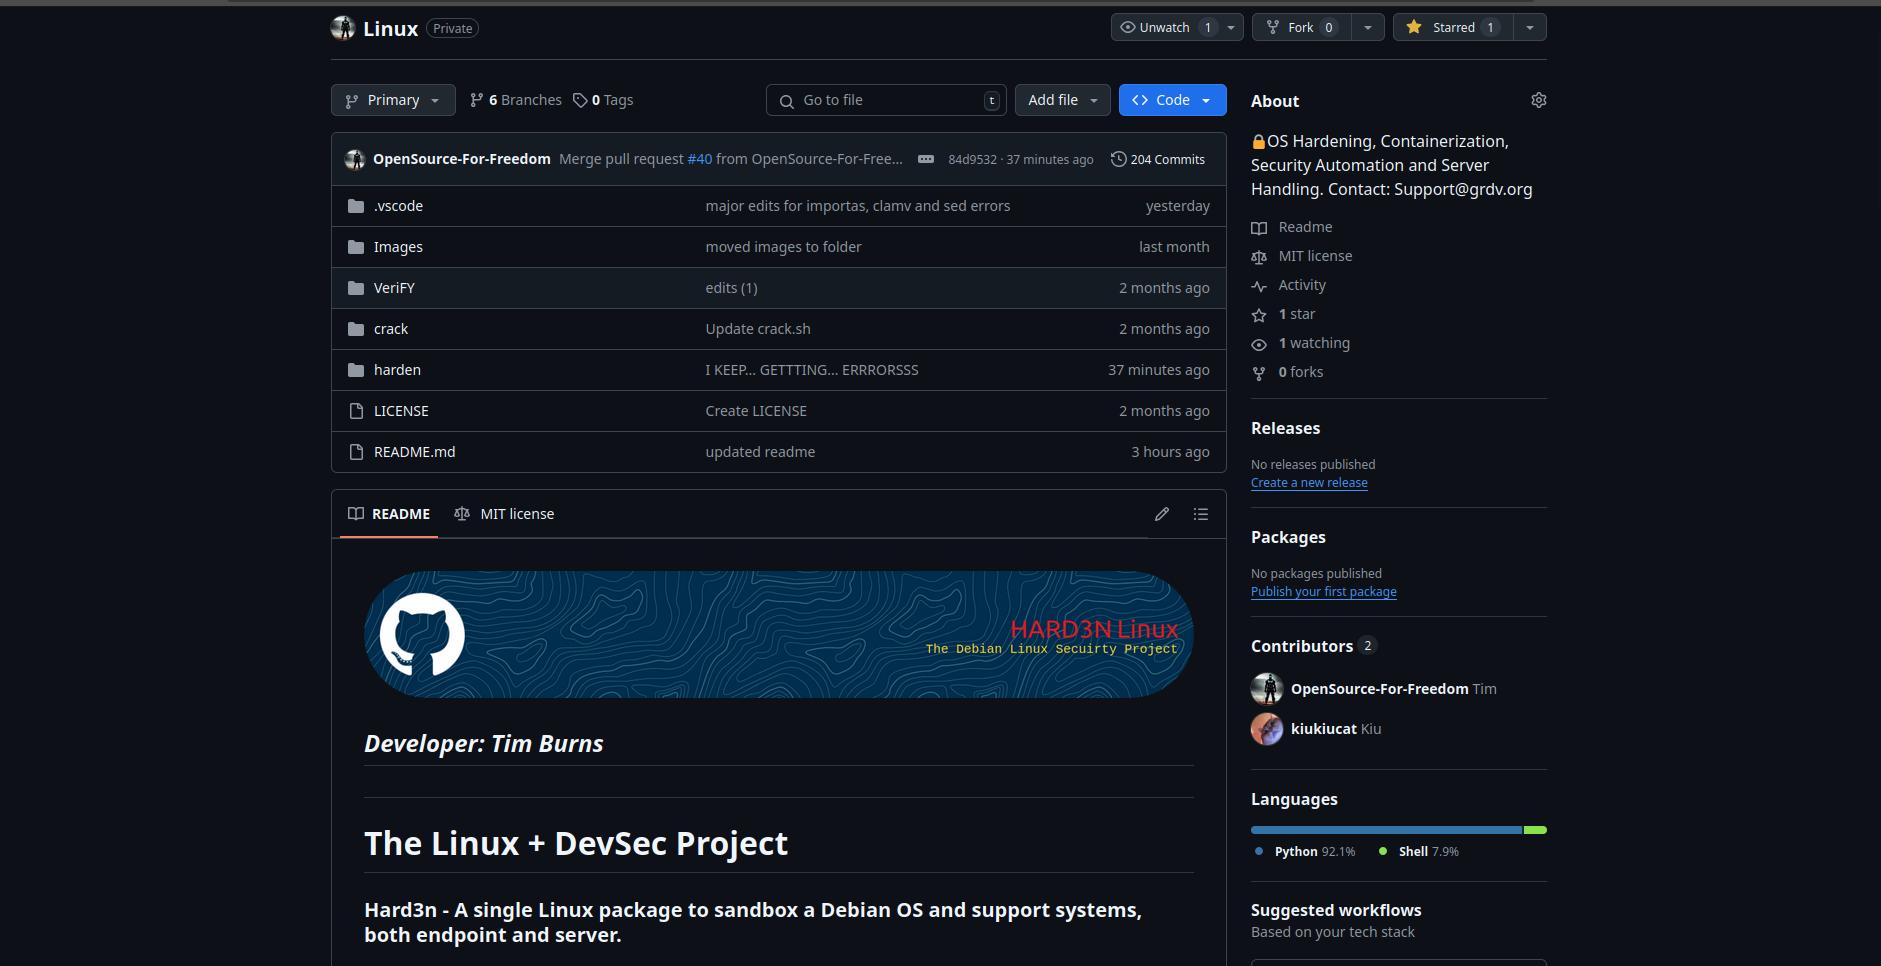Open the OpenSource-For-Freedom contributor avatar

click(x=1266, y=688)
